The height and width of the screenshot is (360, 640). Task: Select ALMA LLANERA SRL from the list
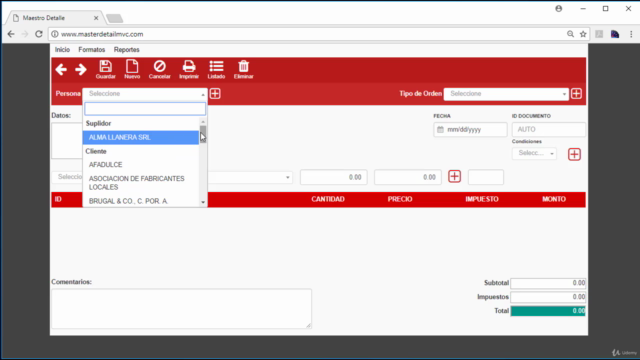(x=141, y=138)
